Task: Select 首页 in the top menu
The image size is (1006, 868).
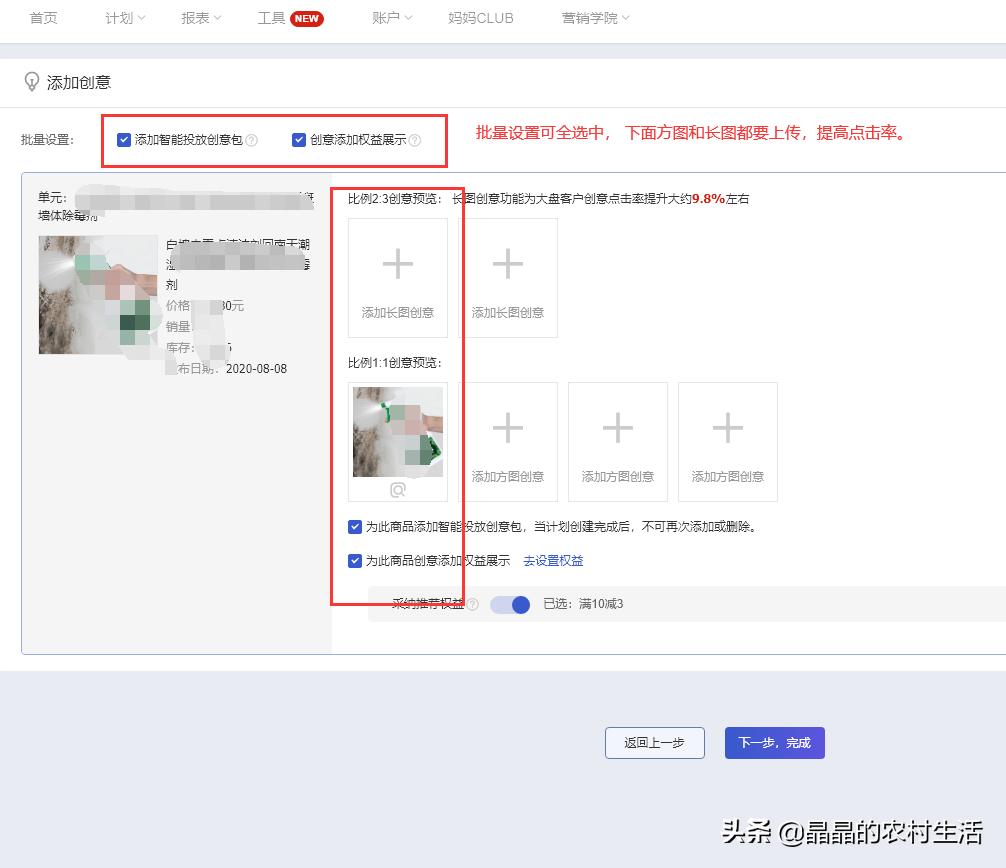Action: tap(43, 17)
